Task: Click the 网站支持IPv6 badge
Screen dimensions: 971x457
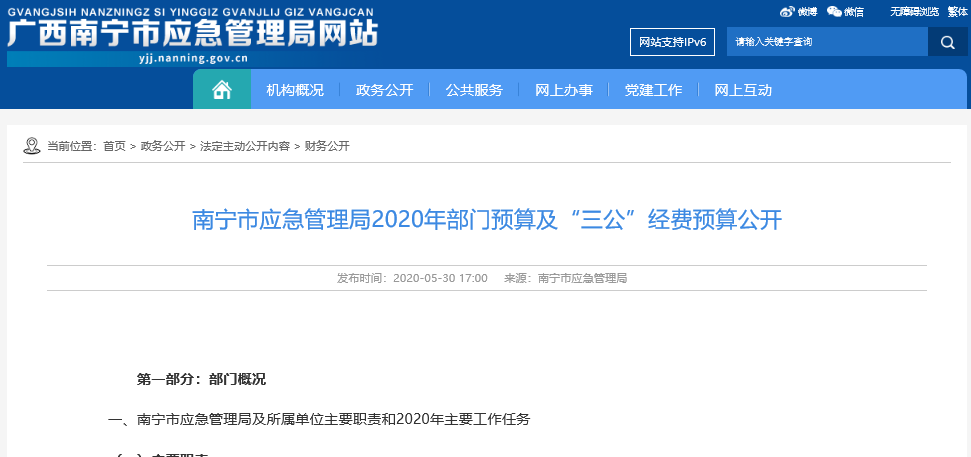Action: pos(672,42)
